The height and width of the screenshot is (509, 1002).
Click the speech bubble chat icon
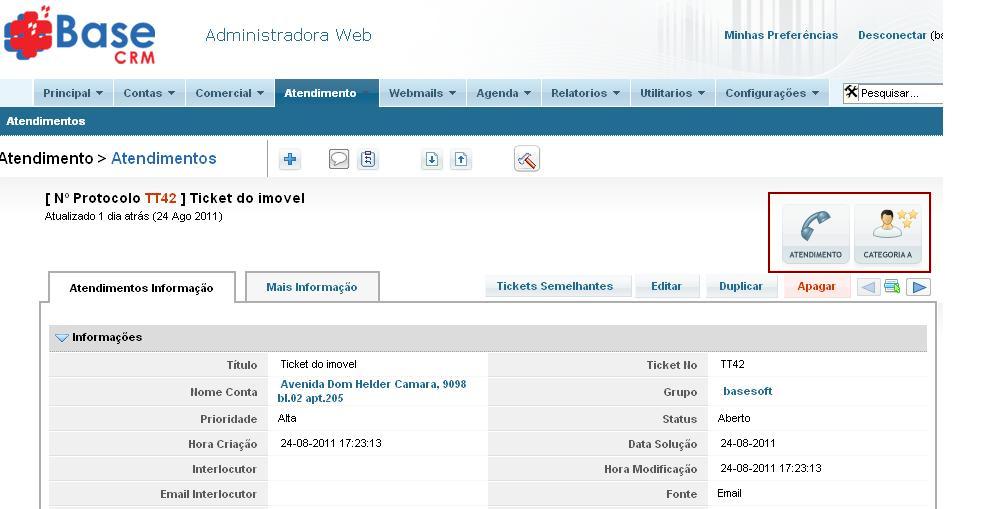pos(339,159)
